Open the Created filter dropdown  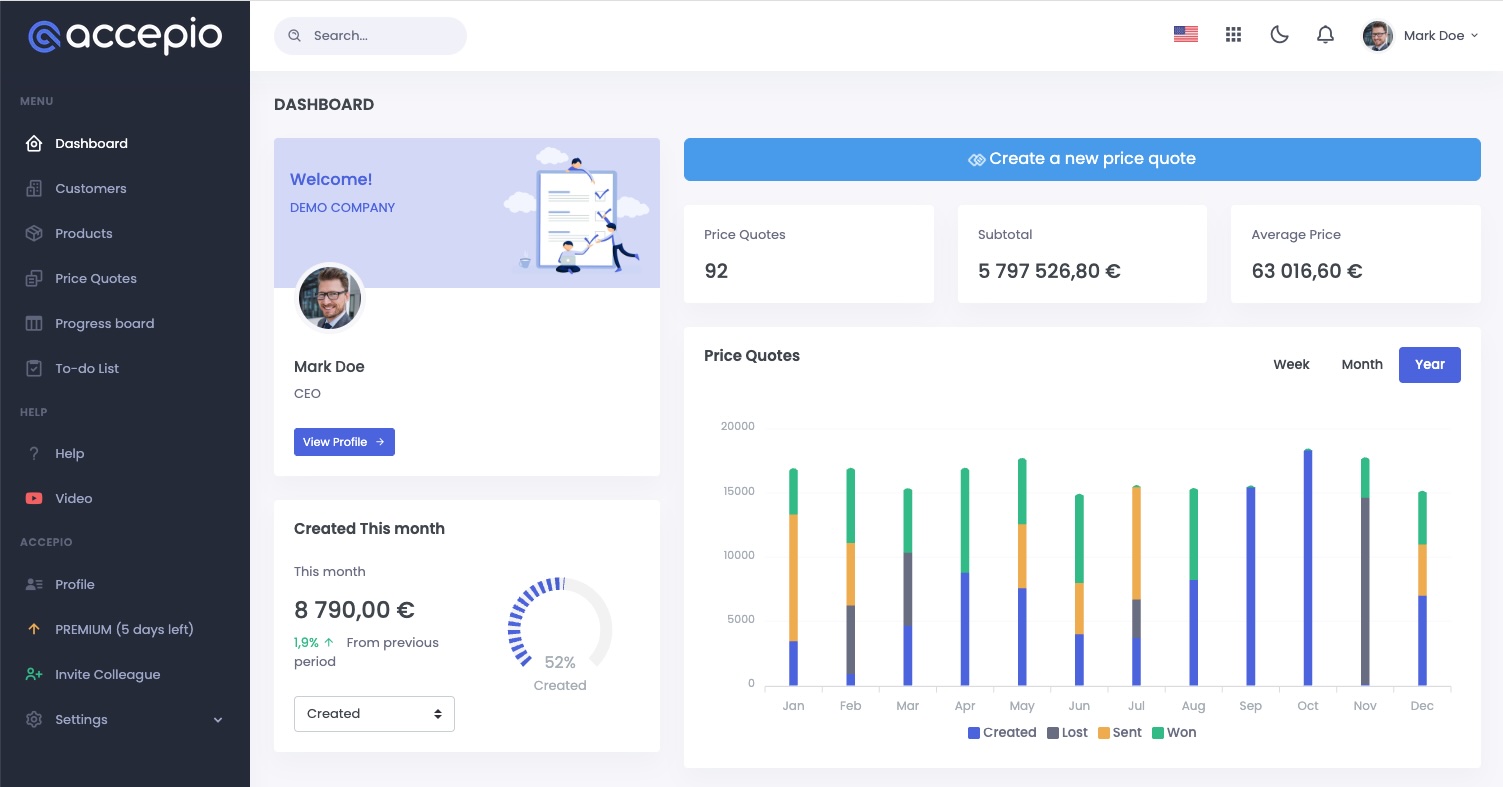[374, 713]
